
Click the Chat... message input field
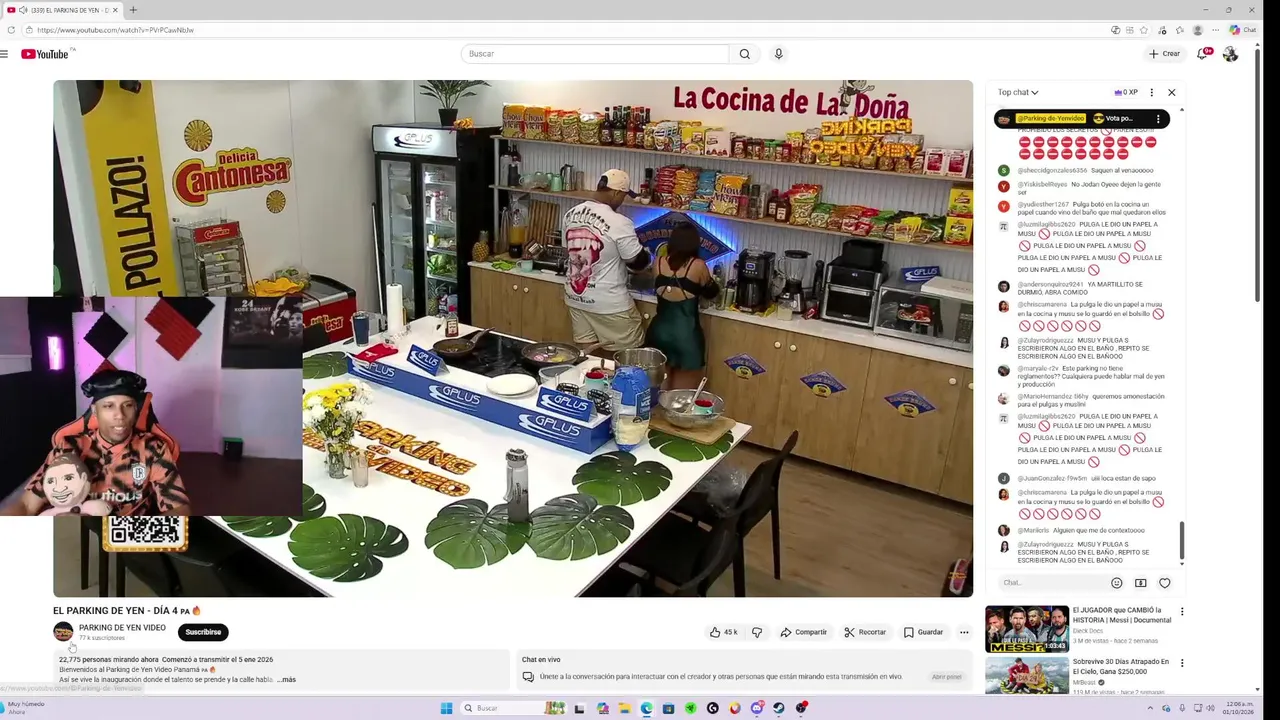(x=1052, y=583)
